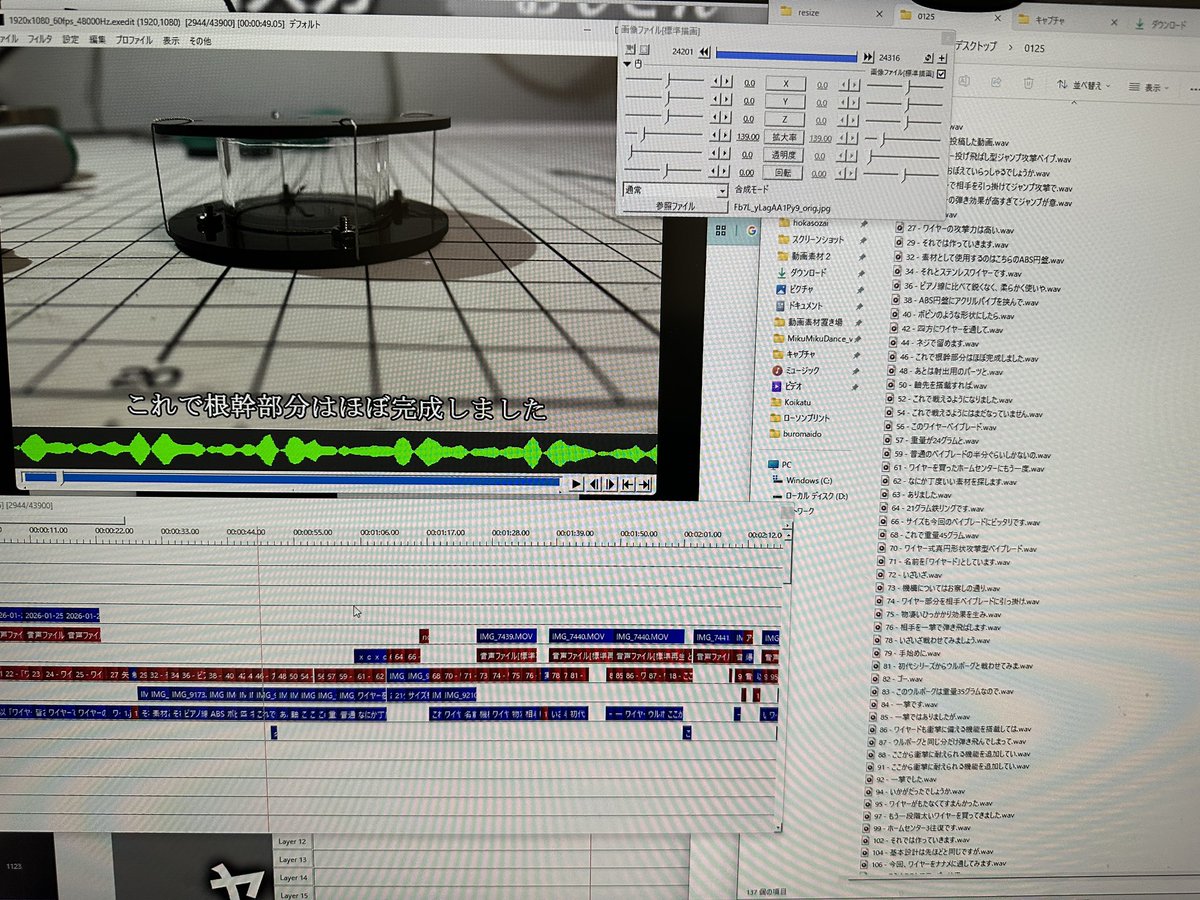
Task: Click the pin icon next to ミュージック
Action: click(858, 370)
